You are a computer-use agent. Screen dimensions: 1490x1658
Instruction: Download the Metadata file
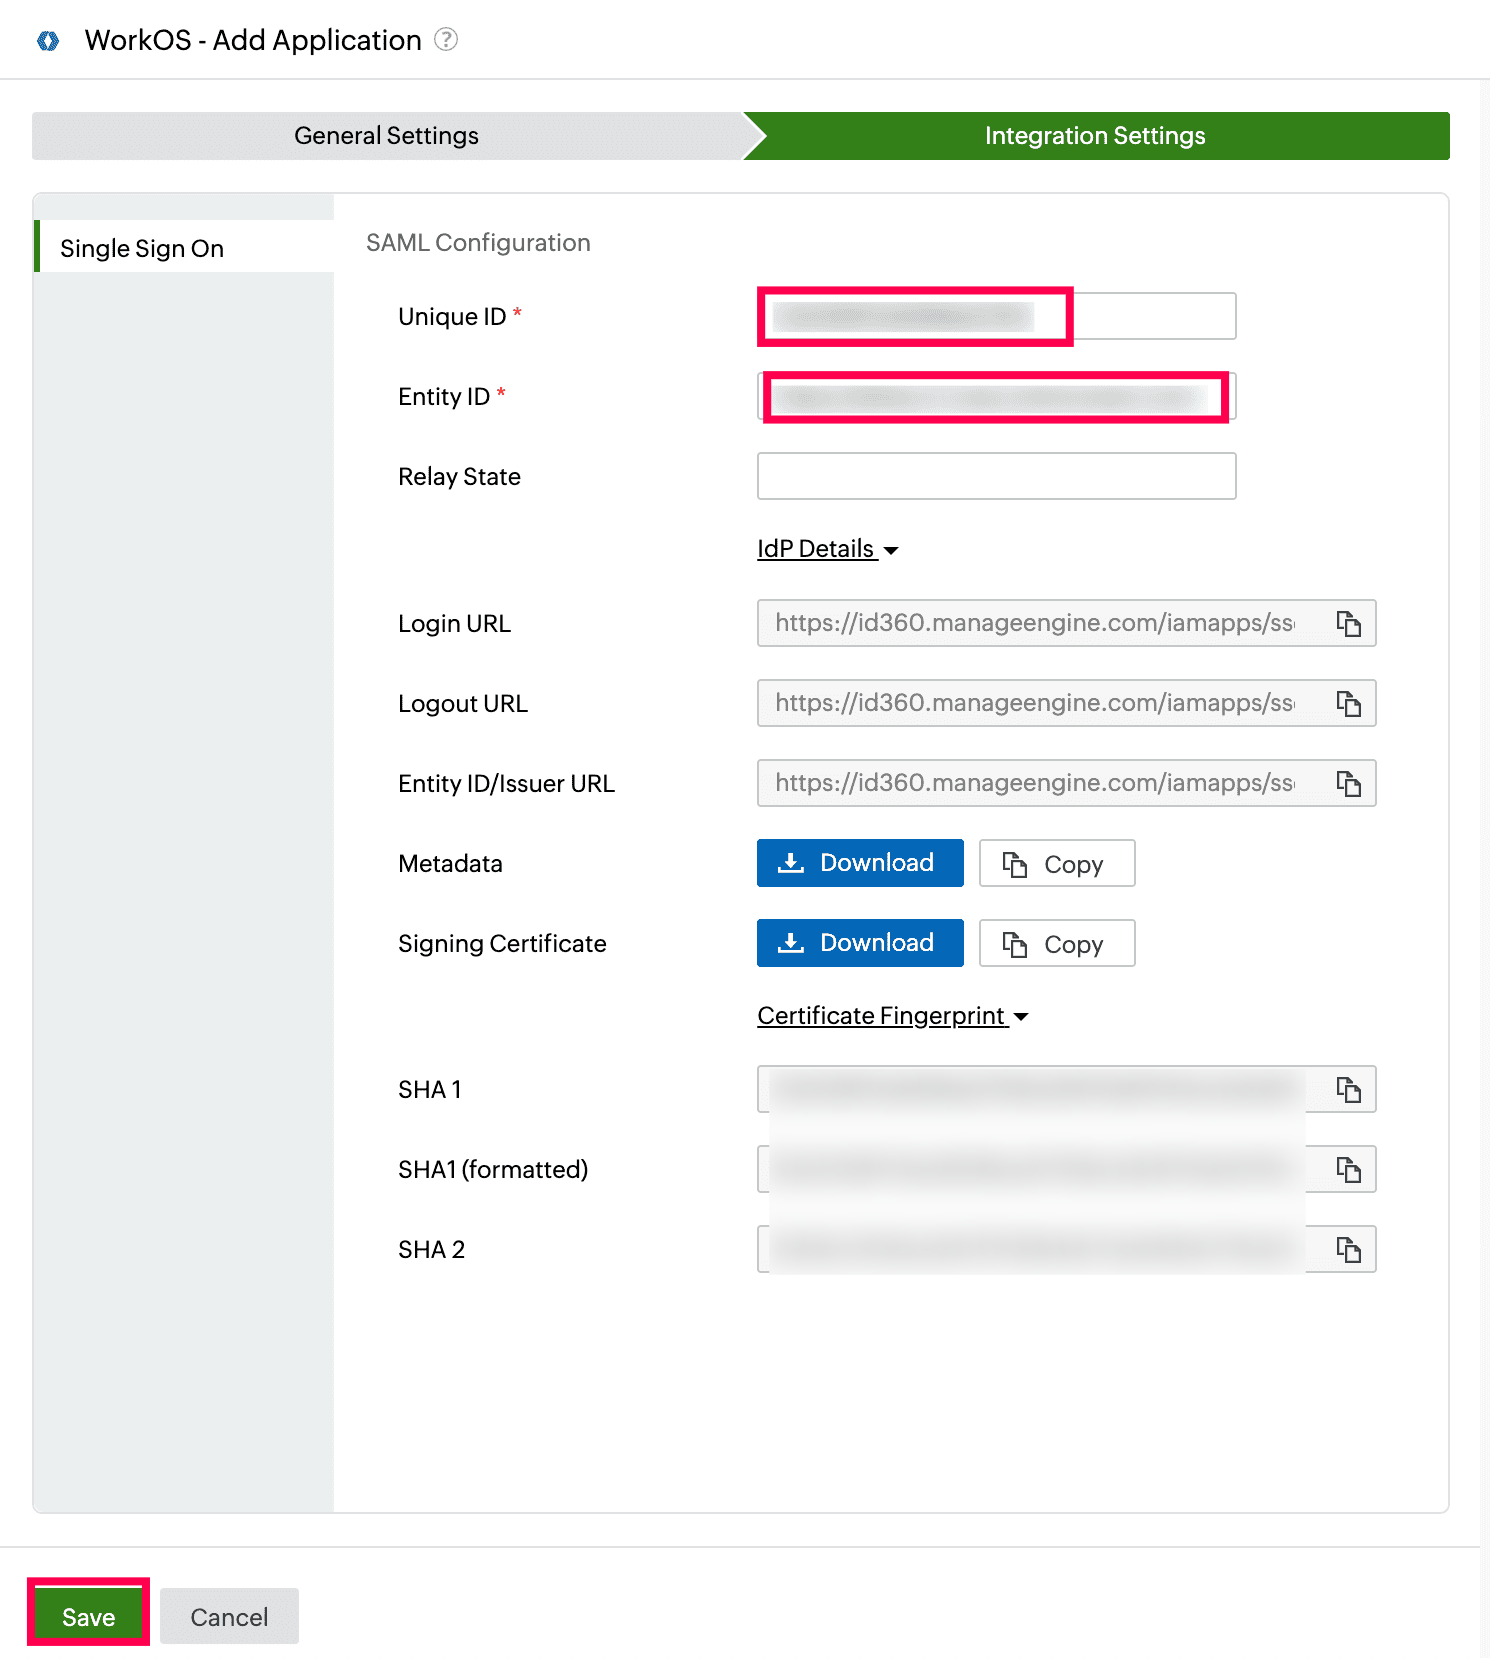point(860,863)
